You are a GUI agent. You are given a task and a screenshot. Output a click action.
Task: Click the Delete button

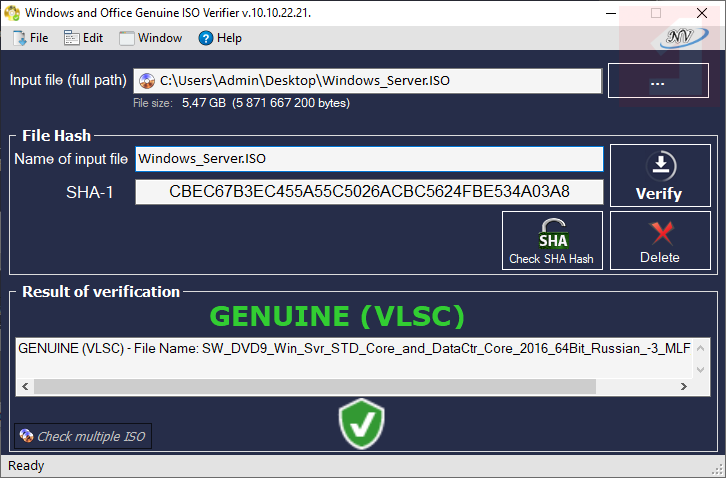660,240
